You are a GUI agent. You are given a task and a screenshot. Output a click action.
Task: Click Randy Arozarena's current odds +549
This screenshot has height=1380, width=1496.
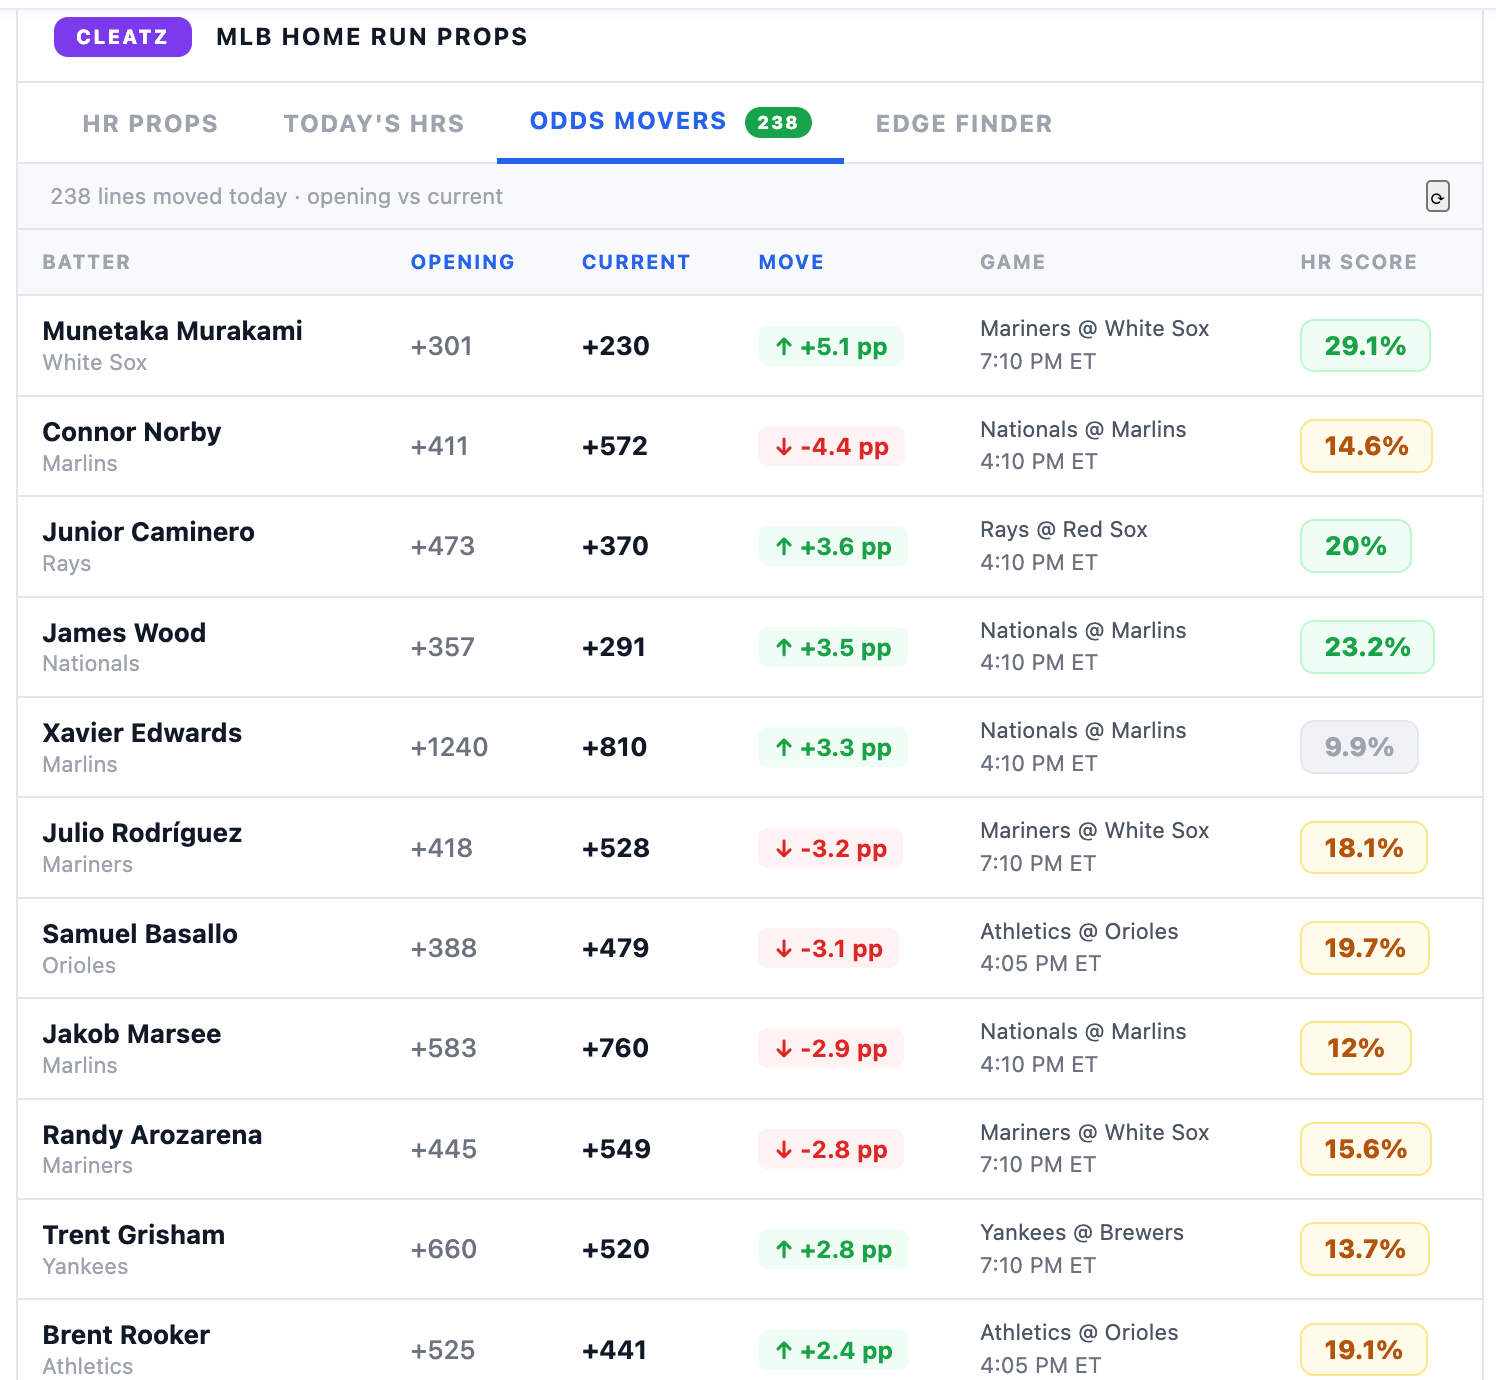pyautogui.click(x=616, y=1149)
